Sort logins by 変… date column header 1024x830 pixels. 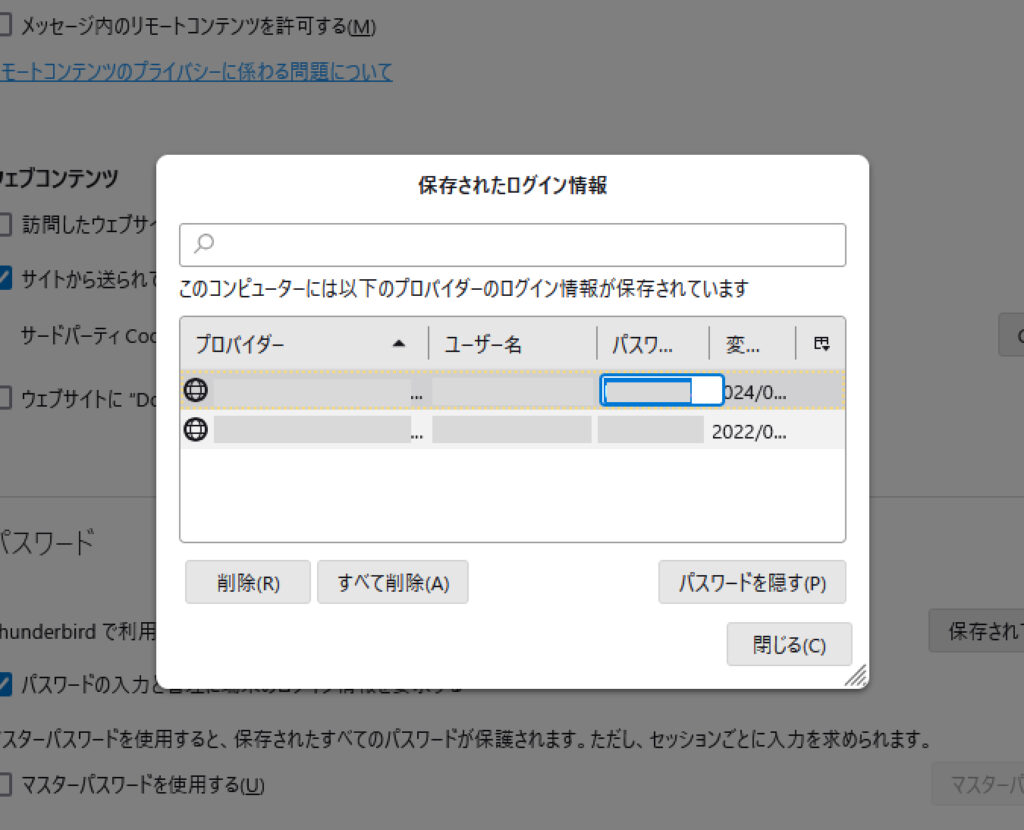pyautogui.click(x=750, y=344)
